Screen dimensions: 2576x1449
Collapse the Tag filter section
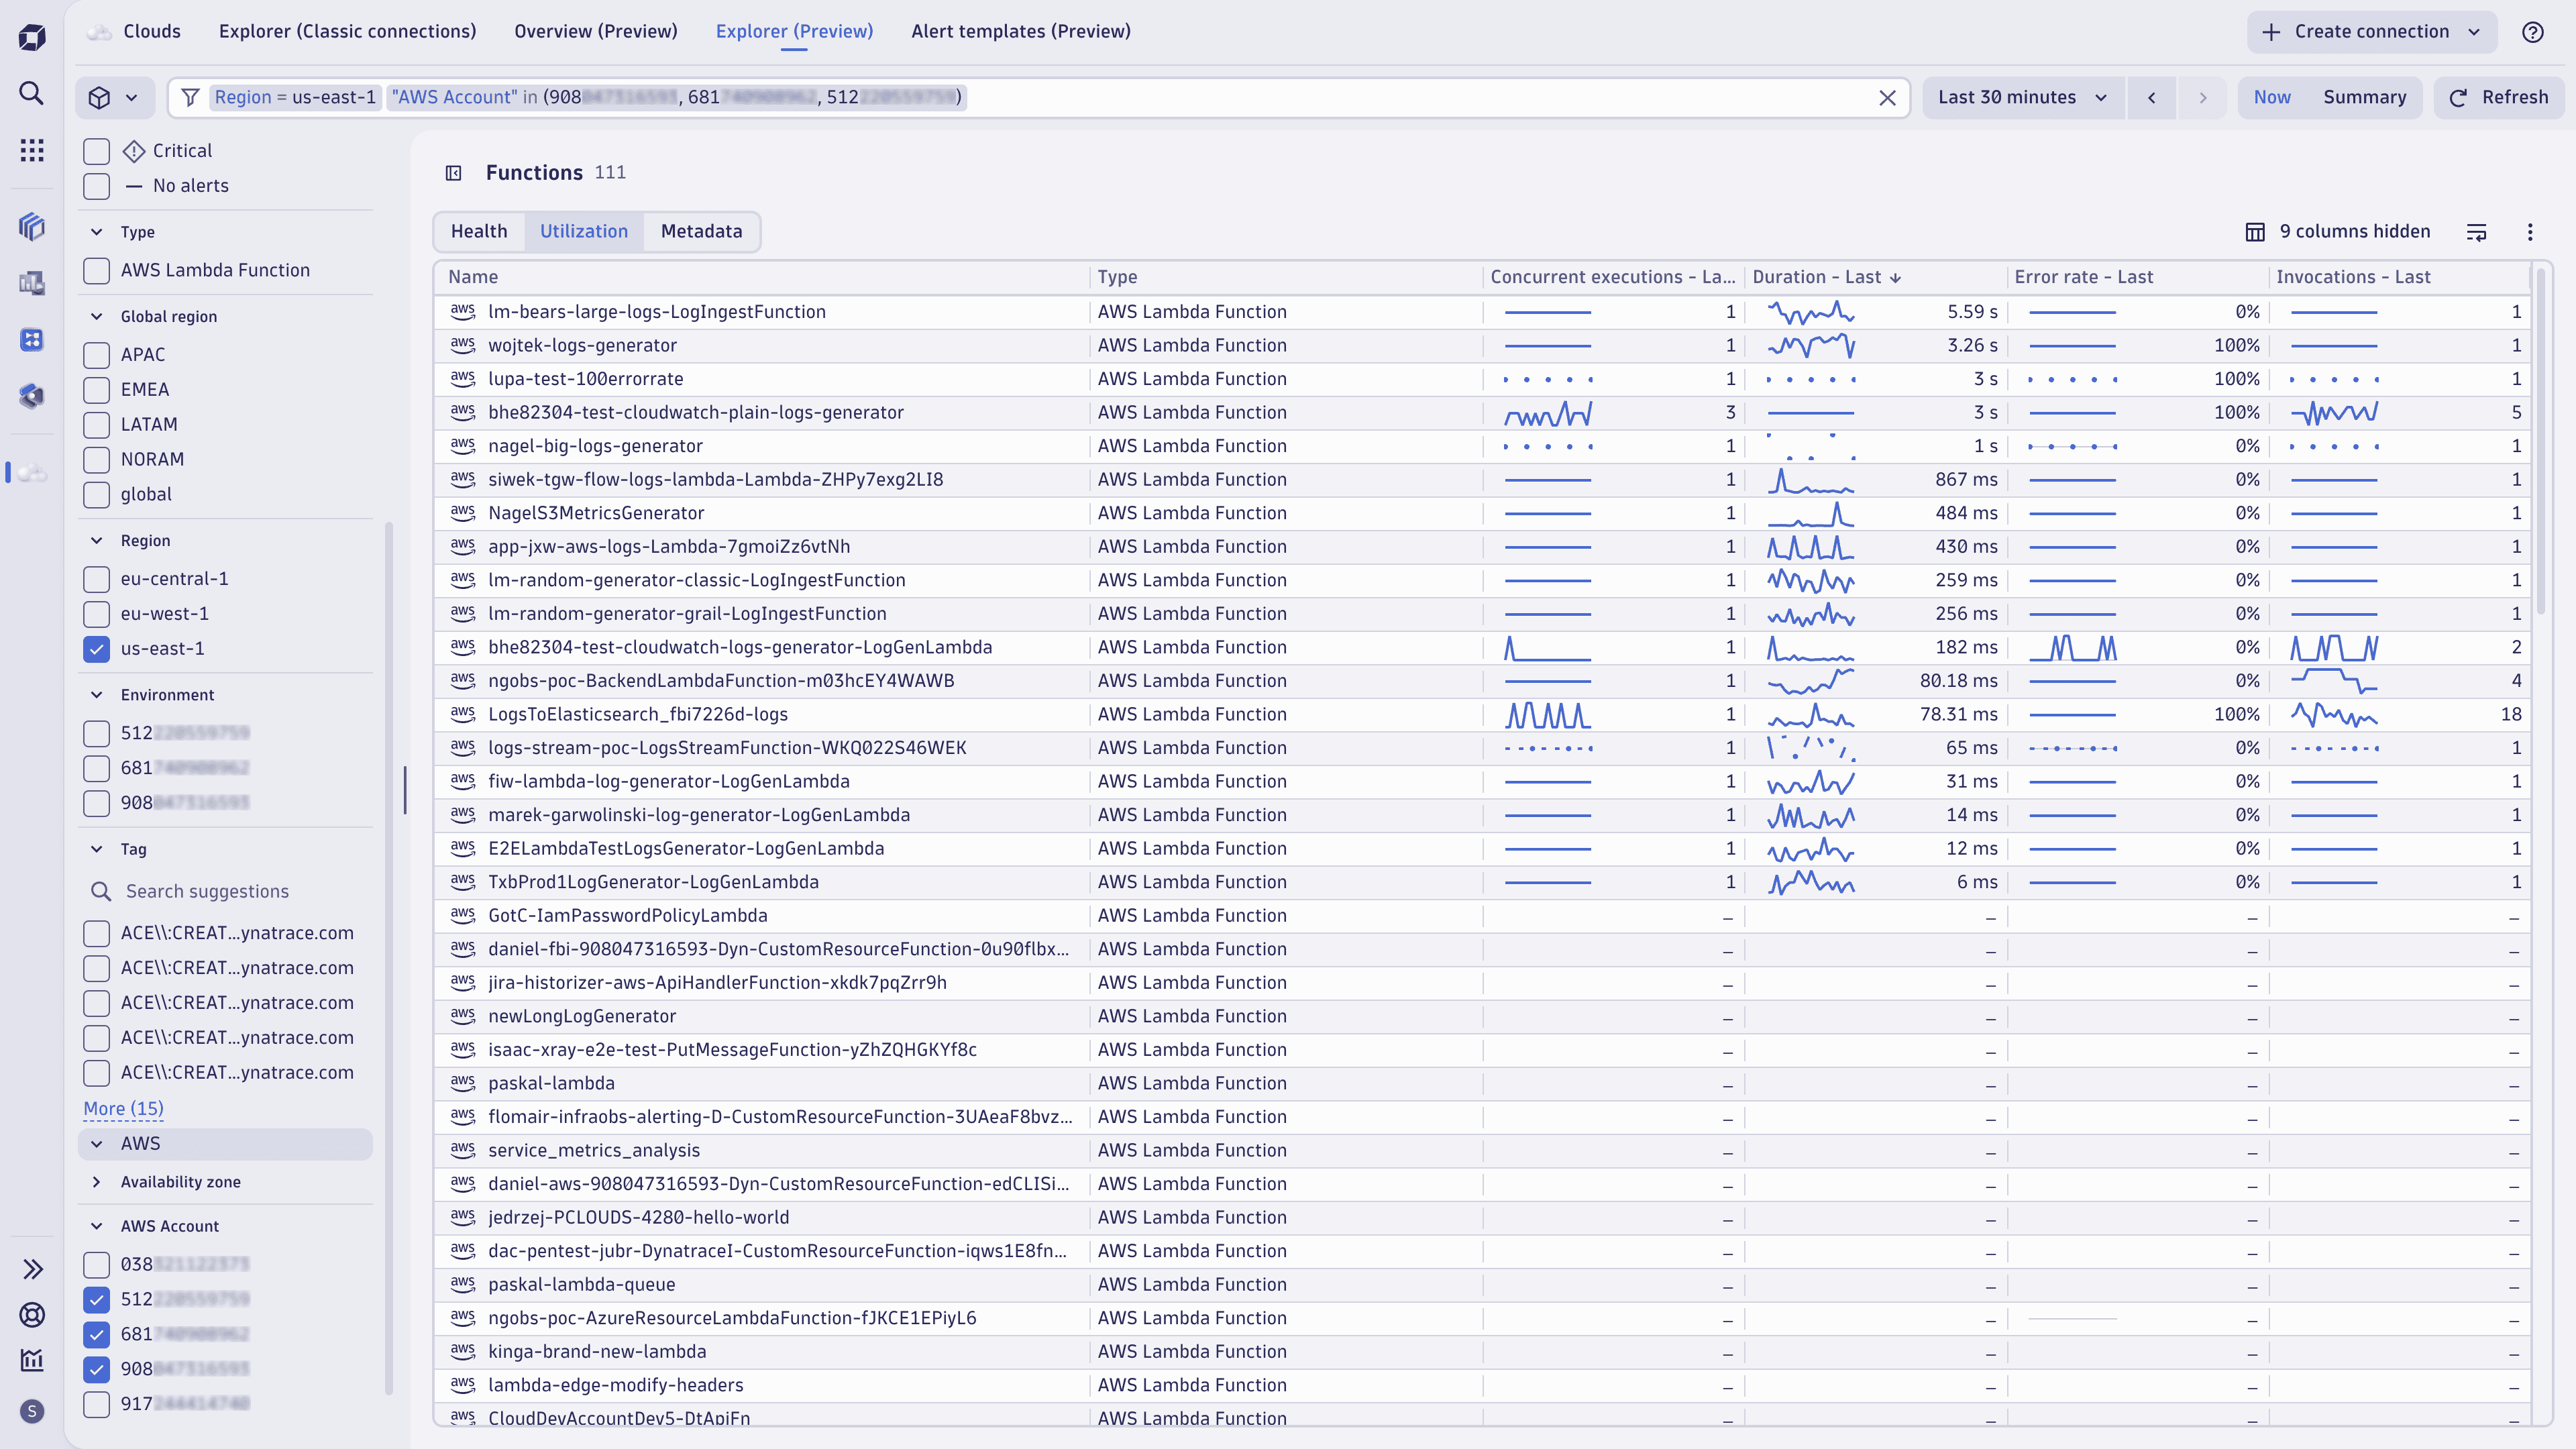coord(97,849)
